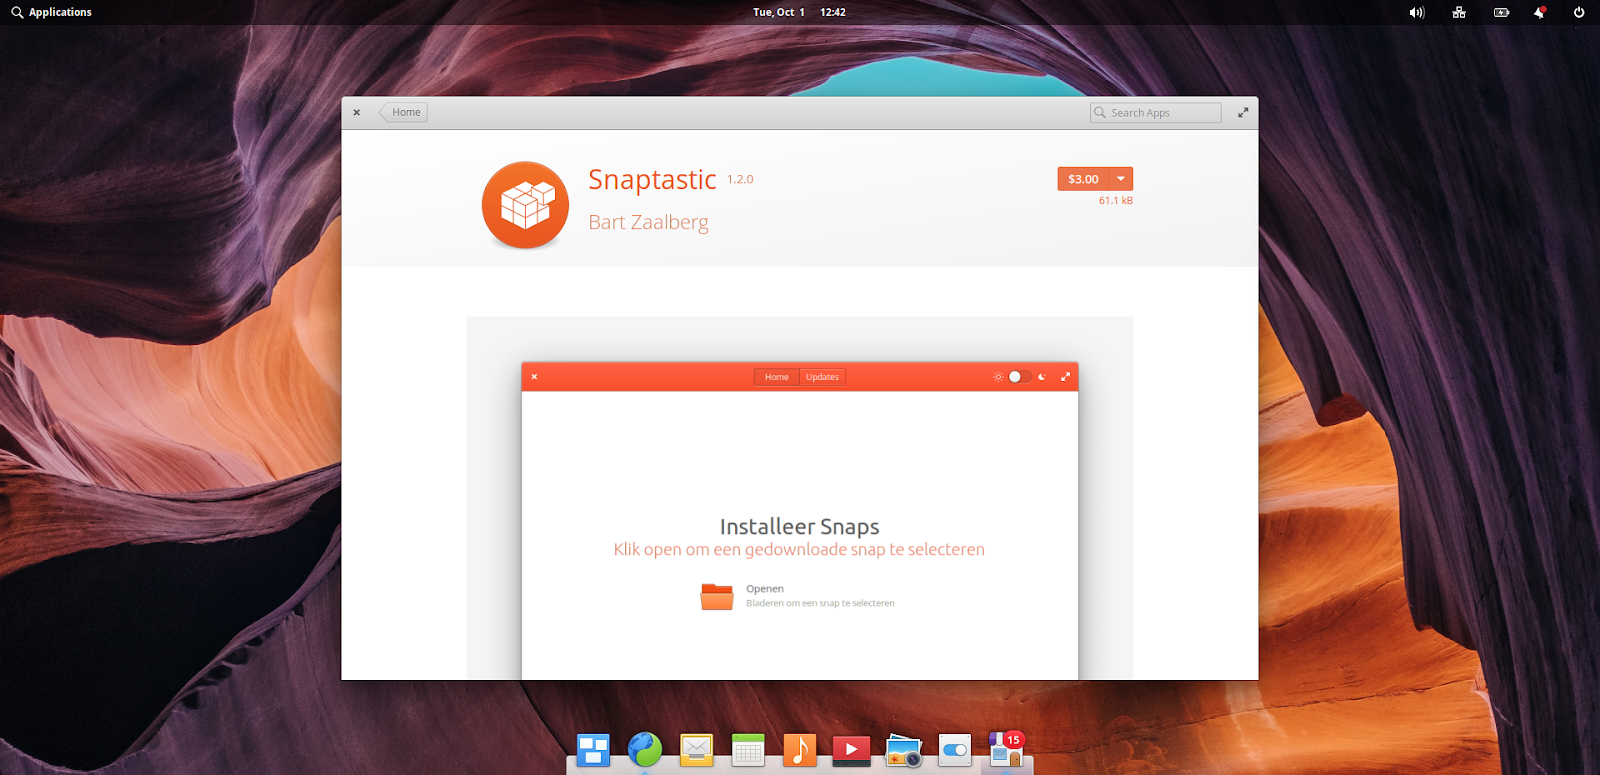Maximize AppCenter window with expand arrows
Screen dimensions: 1600x775
click(1243, 112)
